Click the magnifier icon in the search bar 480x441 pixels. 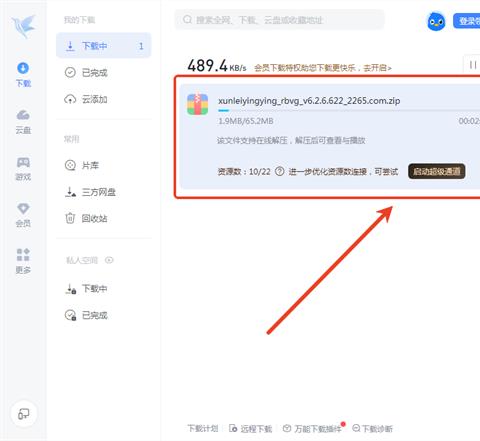187,19
